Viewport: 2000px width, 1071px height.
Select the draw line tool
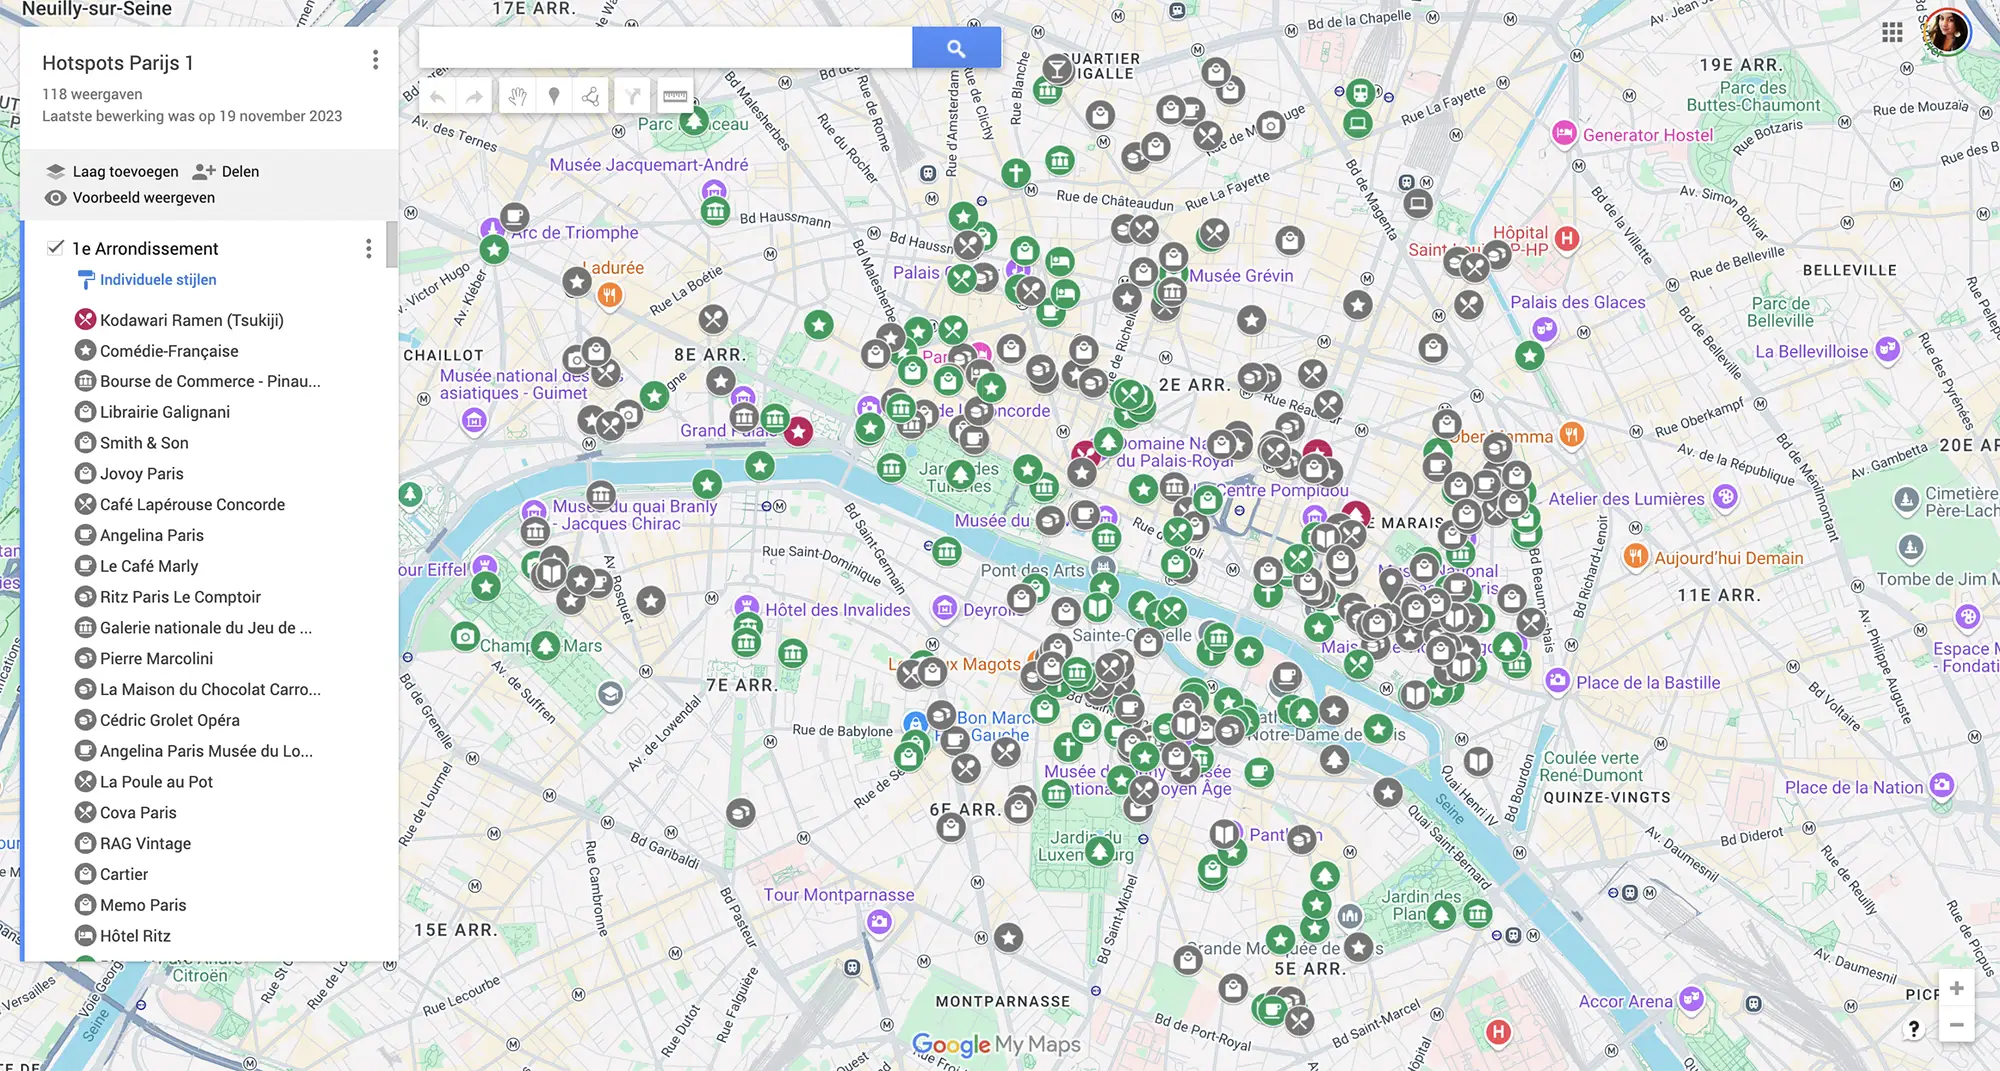[591, 97]
